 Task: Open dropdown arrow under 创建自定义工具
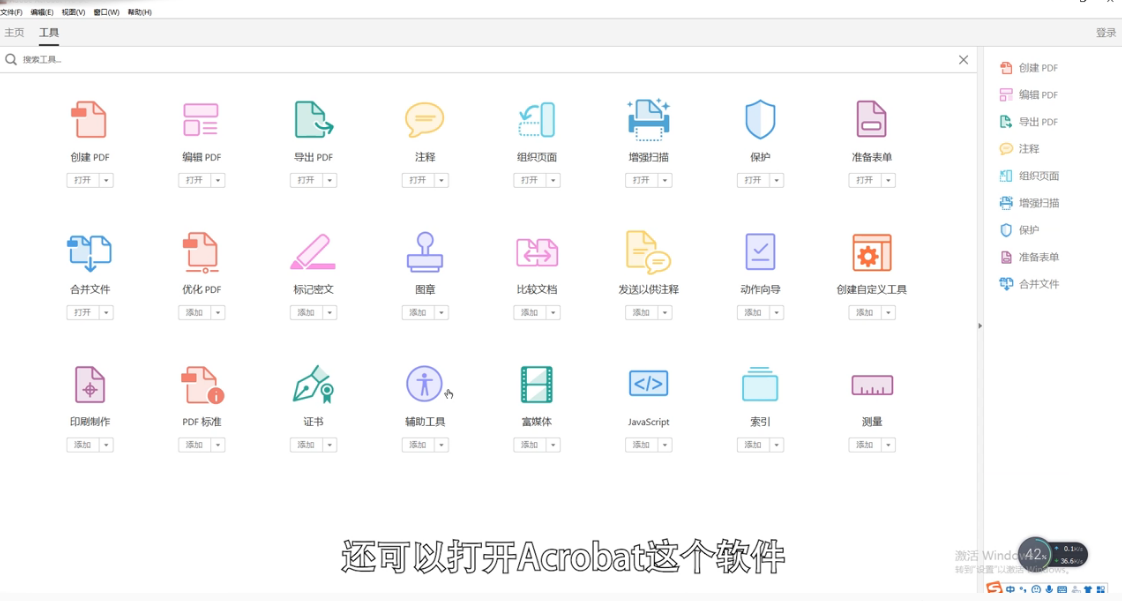tap(888, 313)
